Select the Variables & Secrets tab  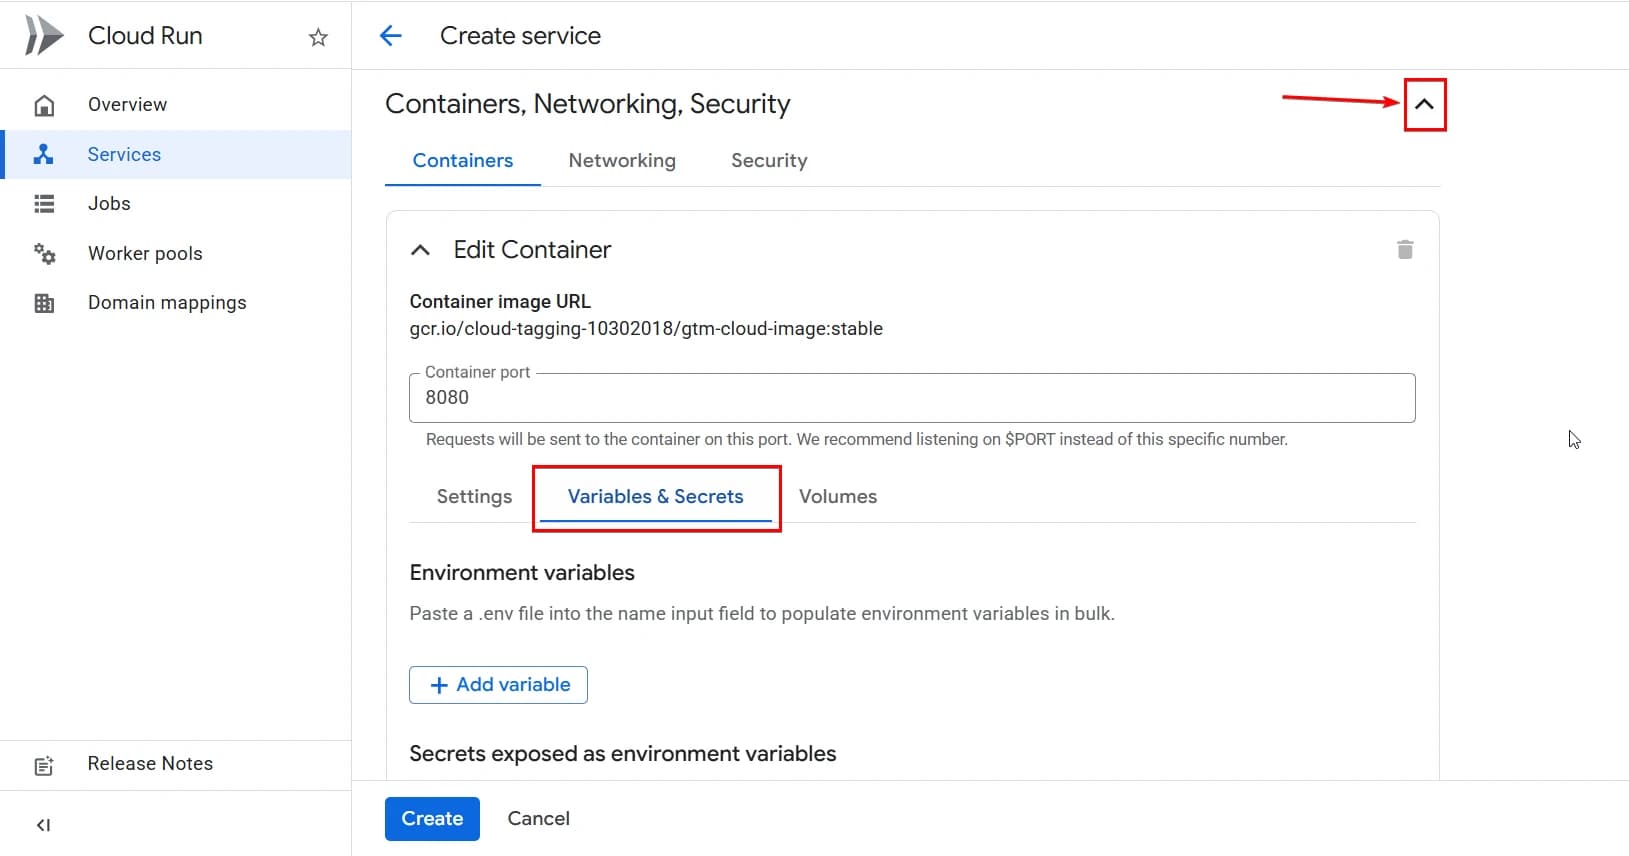[655, 497]
